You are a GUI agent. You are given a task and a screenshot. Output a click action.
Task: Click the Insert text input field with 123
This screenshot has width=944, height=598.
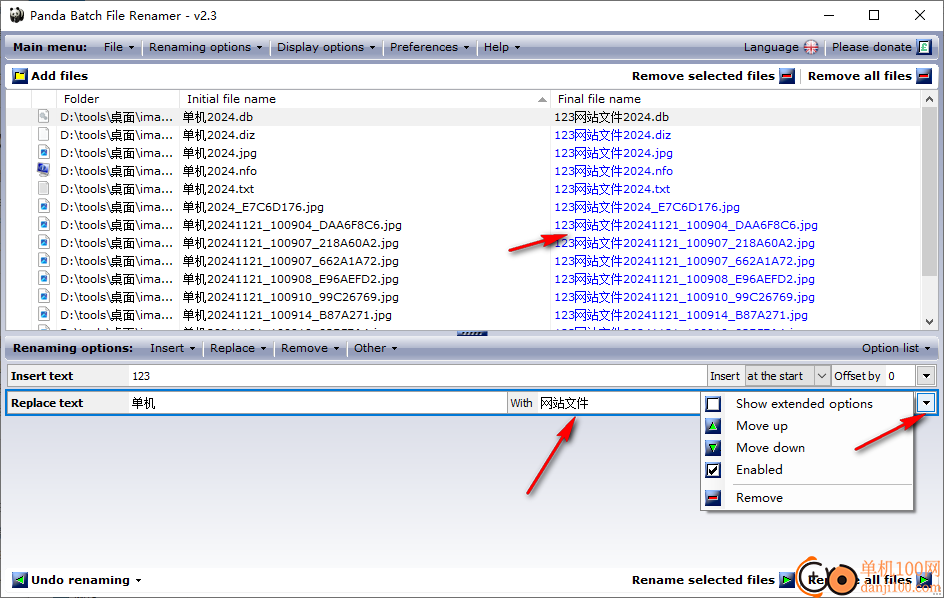pos(417,376)
